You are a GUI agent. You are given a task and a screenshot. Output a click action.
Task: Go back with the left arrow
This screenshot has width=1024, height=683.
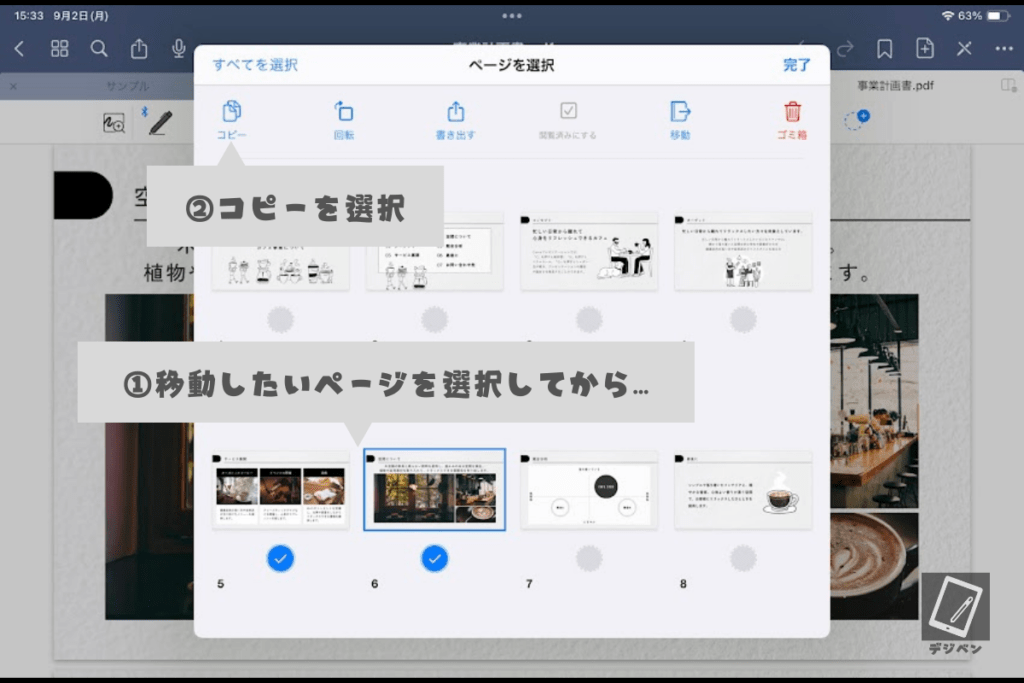20,48
